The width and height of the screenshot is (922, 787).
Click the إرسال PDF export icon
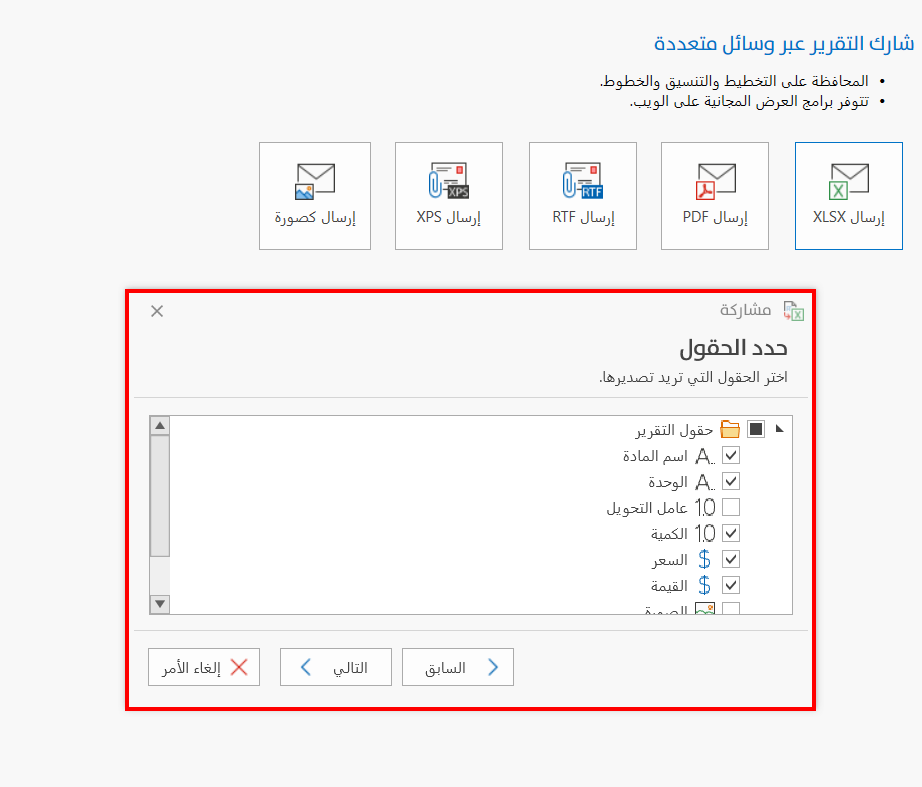(x=714, y=183)
